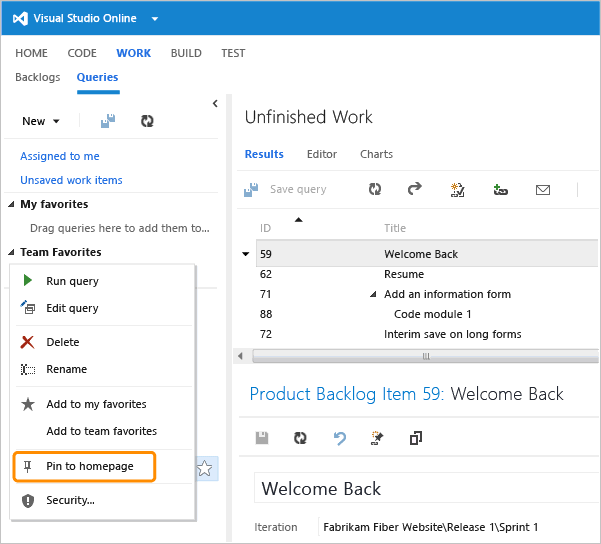Choose Add to team favorites

point(103,431)
